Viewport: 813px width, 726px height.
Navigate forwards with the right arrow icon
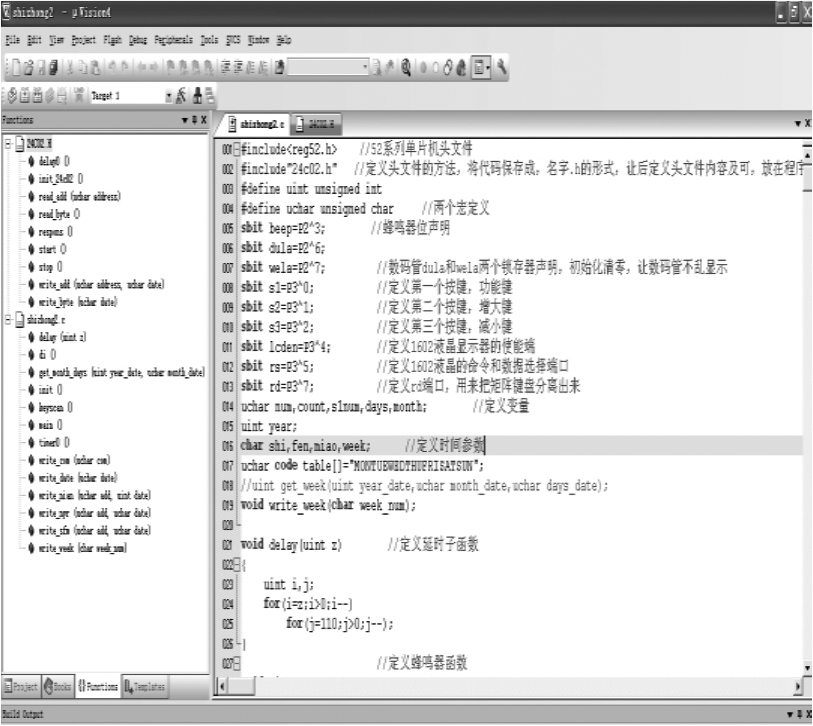click(x=154, y=67)
